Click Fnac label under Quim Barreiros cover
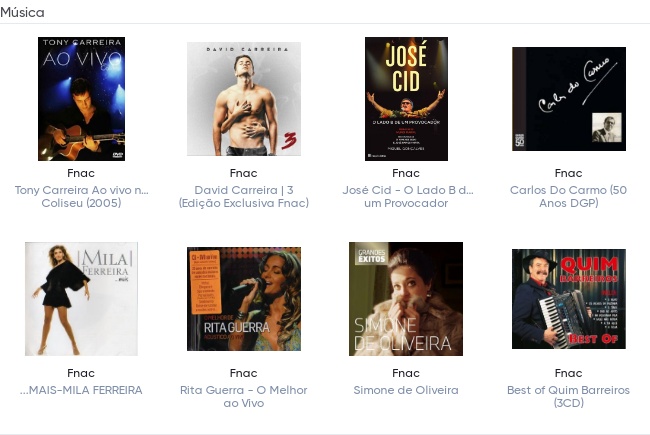 click(x=569, y=373)
